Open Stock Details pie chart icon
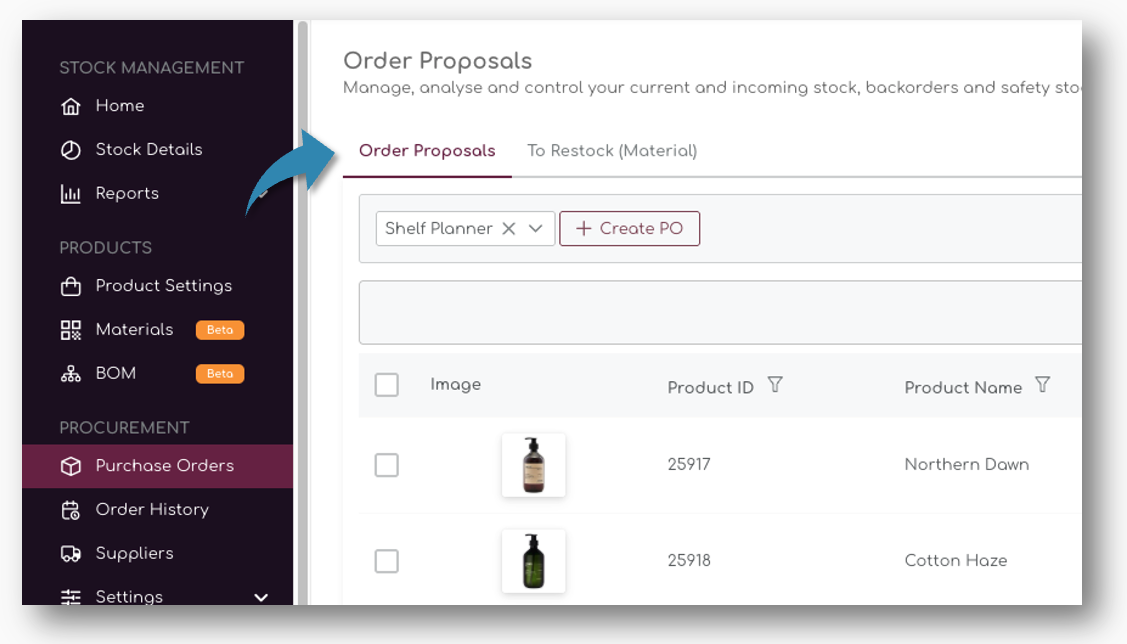Viewport: 1127px width, 644px height. pos(70,150)
